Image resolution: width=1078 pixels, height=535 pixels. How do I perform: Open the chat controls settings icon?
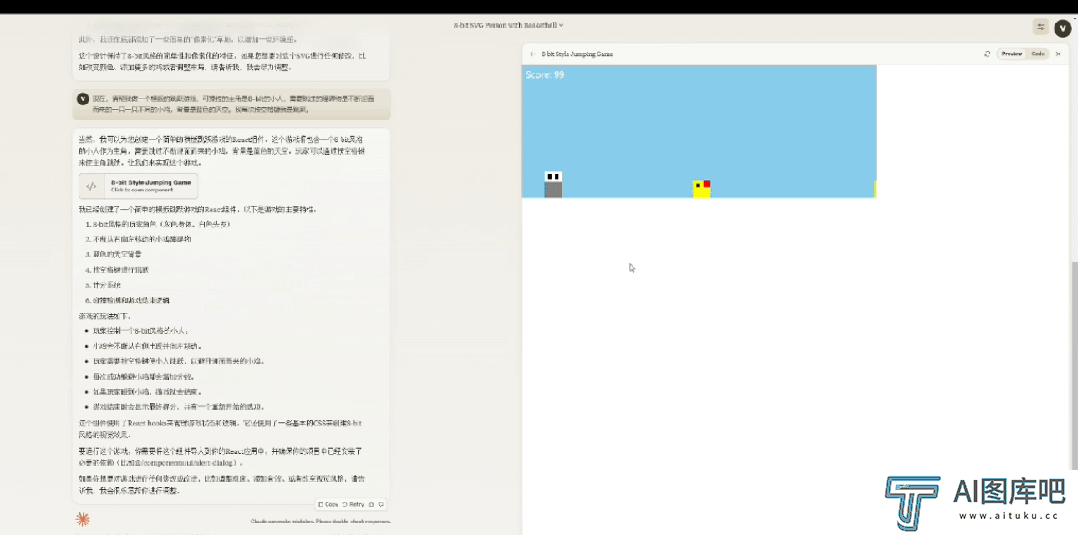click(1041, 27)
